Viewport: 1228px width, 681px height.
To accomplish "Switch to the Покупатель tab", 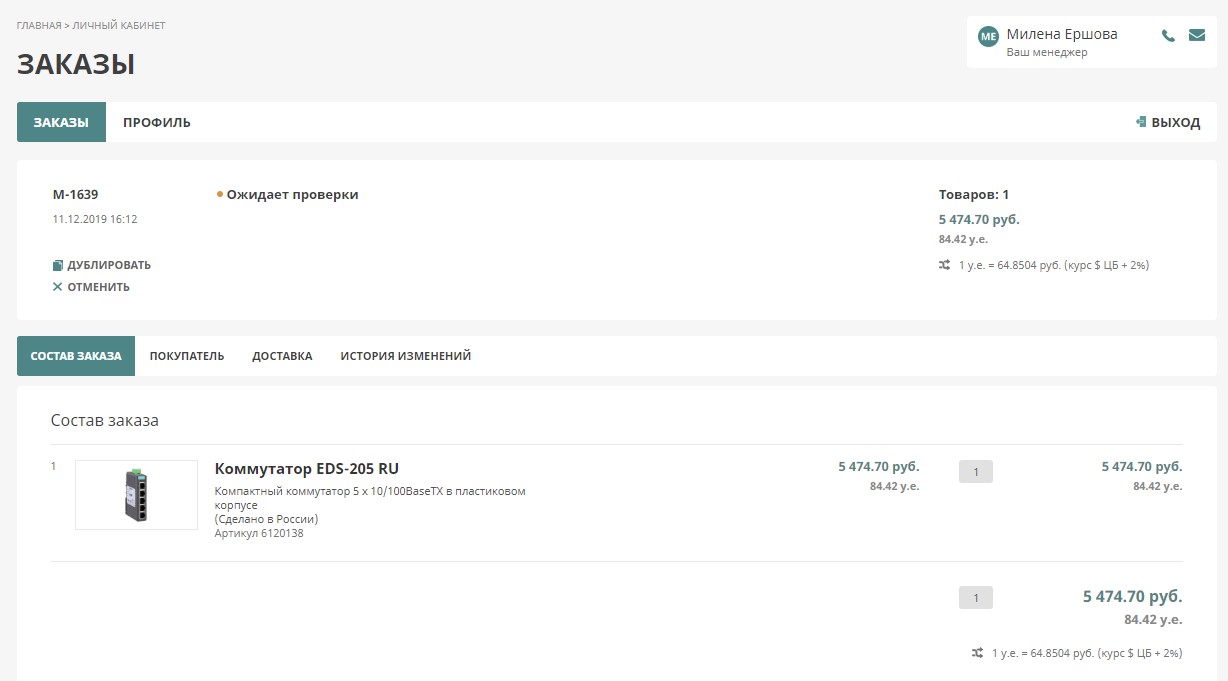I will [187, 356].
